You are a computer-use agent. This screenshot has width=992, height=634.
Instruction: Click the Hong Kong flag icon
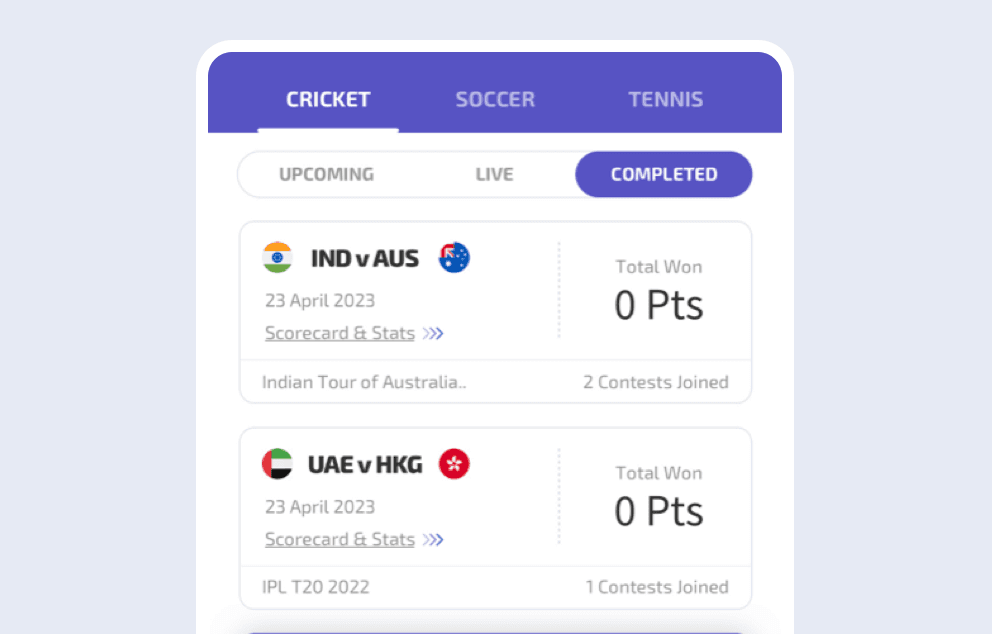[454, 463]
